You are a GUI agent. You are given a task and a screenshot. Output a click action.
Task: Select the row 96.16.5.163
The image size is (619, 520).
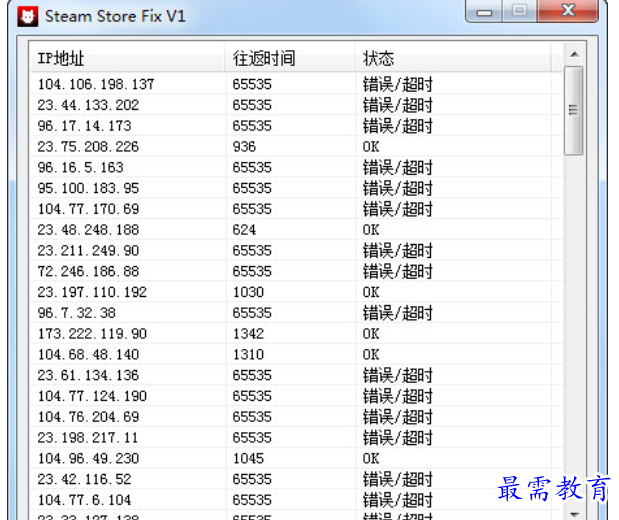(296, 167)
